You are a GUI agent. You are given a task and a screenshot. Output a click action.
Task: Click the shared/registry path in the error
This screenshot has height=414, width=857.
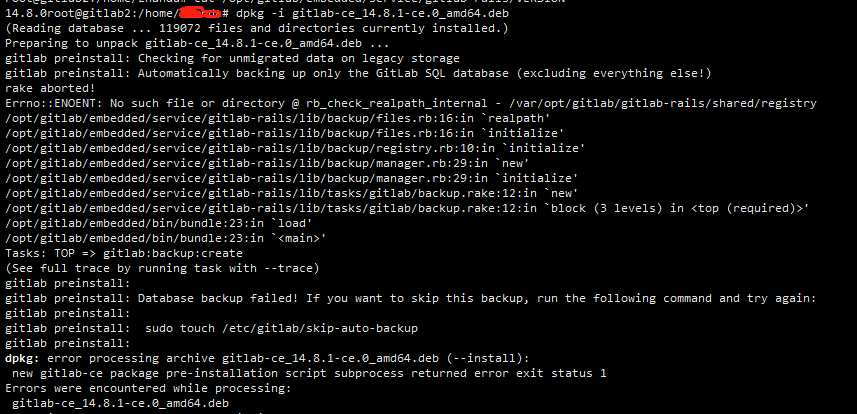click(692, 103)
